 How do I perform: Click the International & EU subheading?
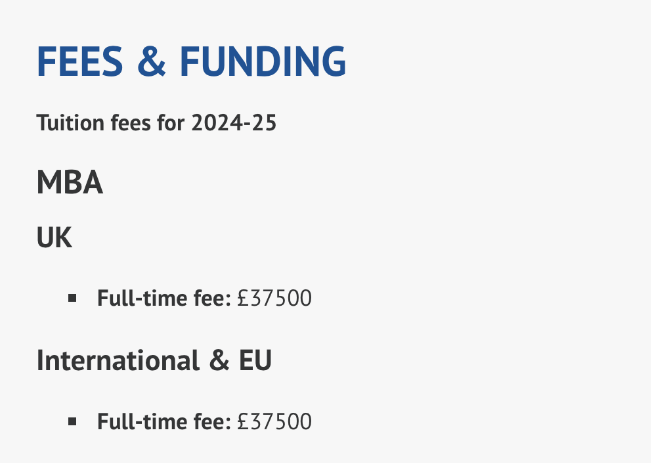click(x=154, y=360)
